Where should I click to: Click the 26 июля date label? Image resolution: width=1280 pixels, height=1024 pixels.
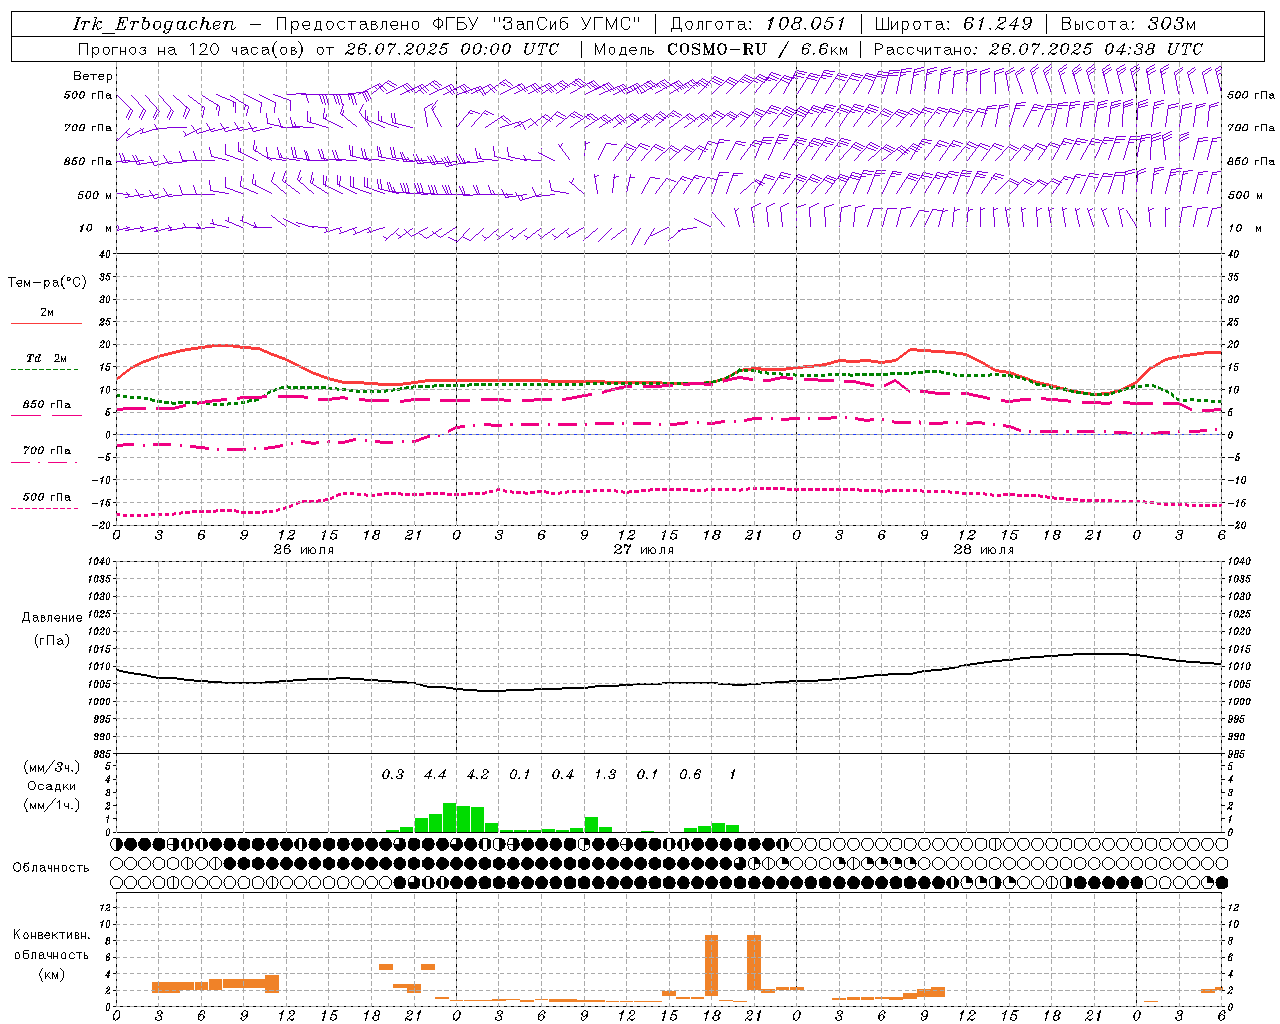pos(304,550)
